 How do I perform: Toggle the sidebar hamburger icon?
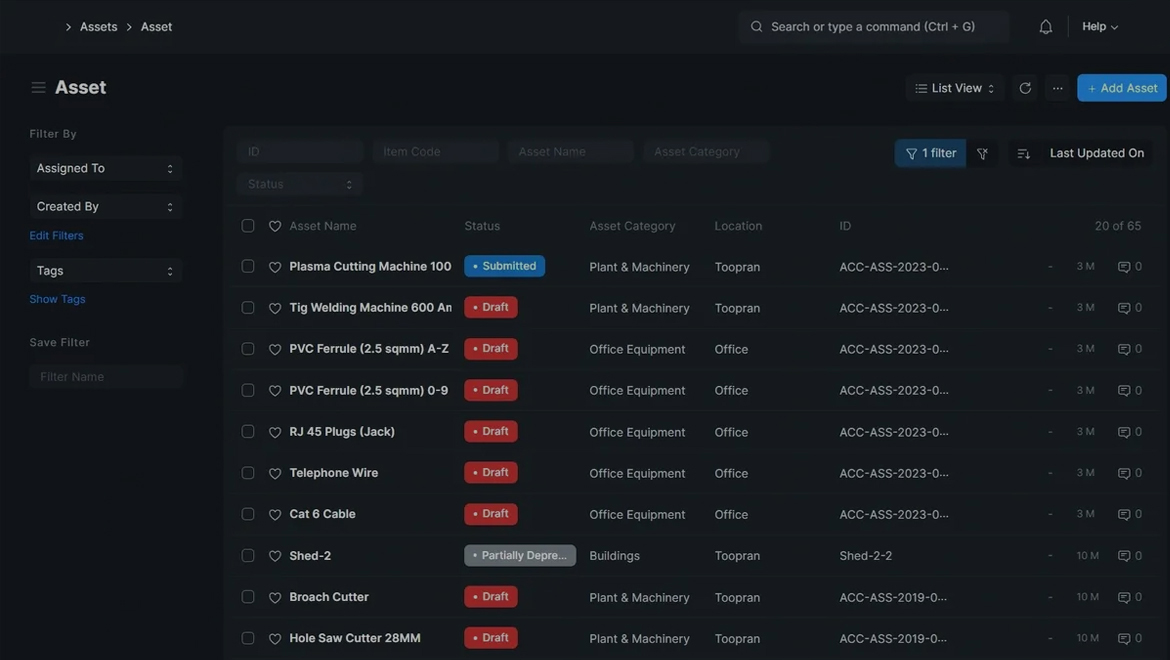[38, 88]
